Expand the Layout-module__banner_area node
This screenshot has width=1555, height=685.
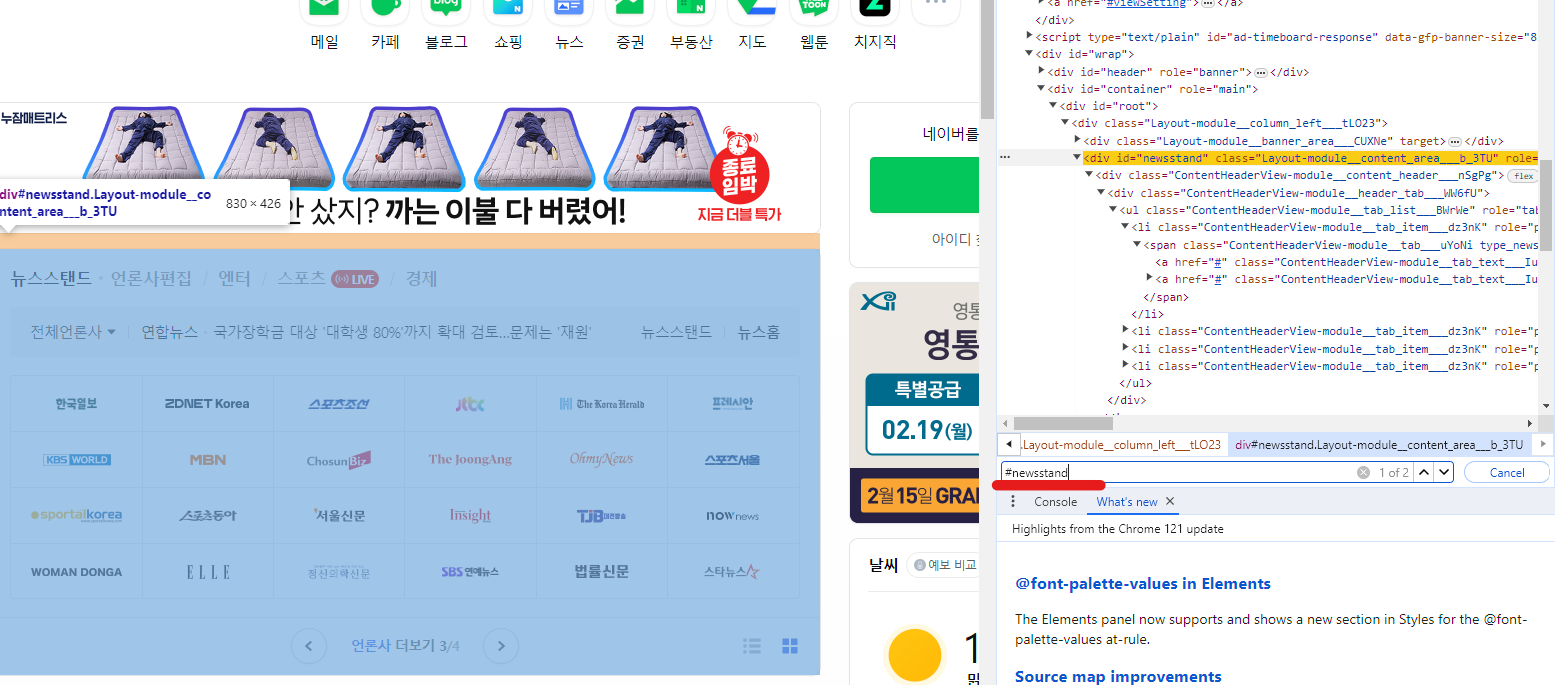1077,141
